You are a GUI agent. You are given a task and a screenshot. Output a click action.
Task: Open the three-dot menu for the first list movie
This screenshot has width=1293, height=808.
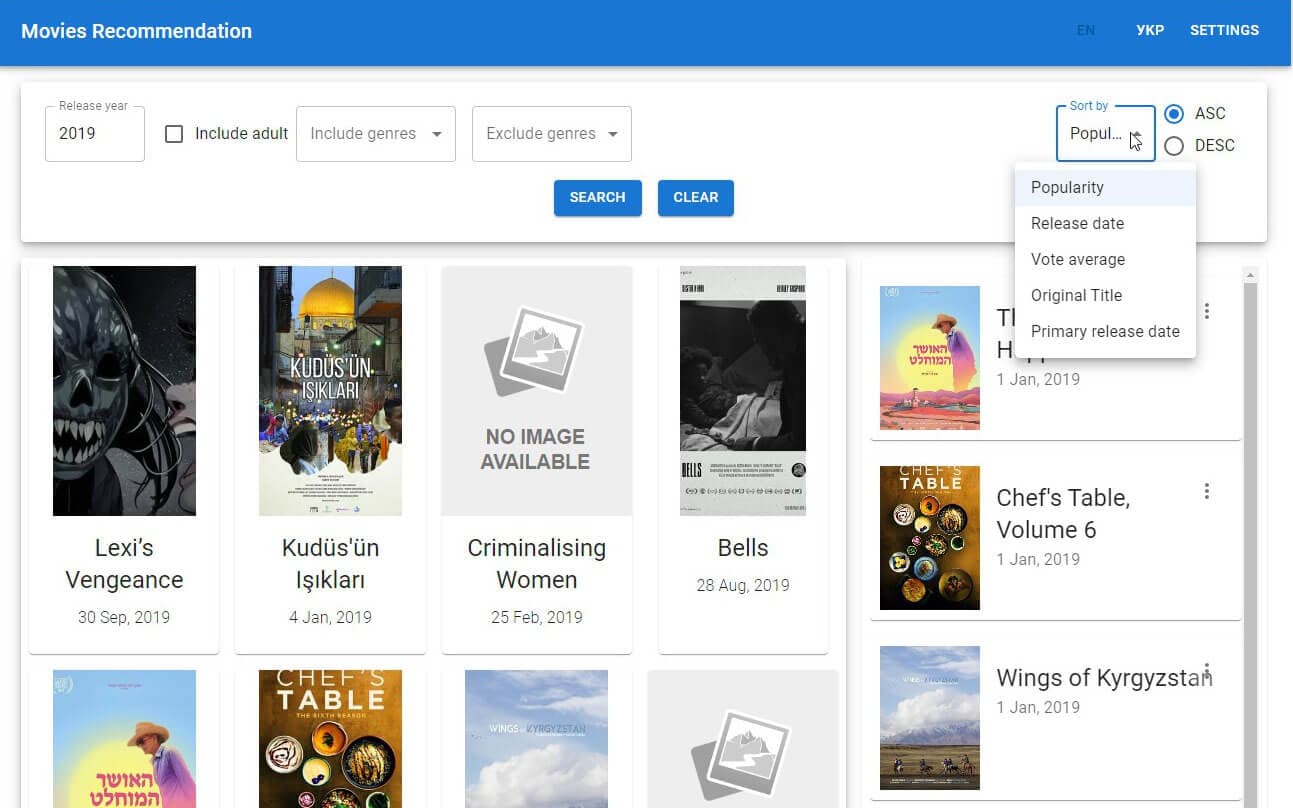tap(1207, 311)
